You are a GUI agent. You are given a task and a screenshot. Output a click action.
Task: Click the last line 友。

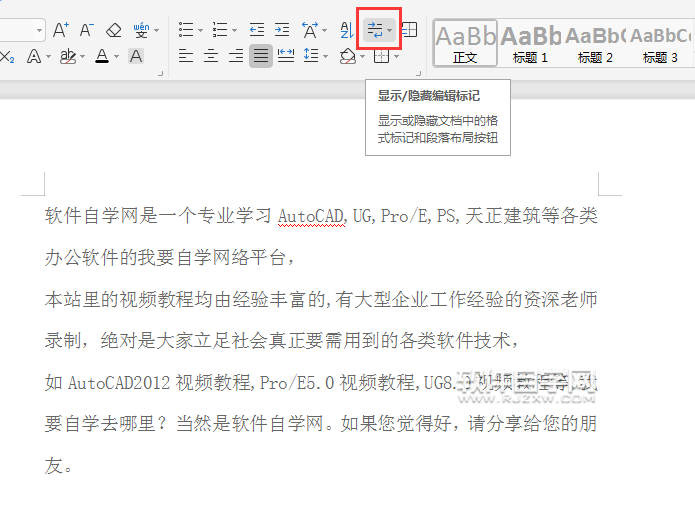pyautogui.click(x=58, y=466)
